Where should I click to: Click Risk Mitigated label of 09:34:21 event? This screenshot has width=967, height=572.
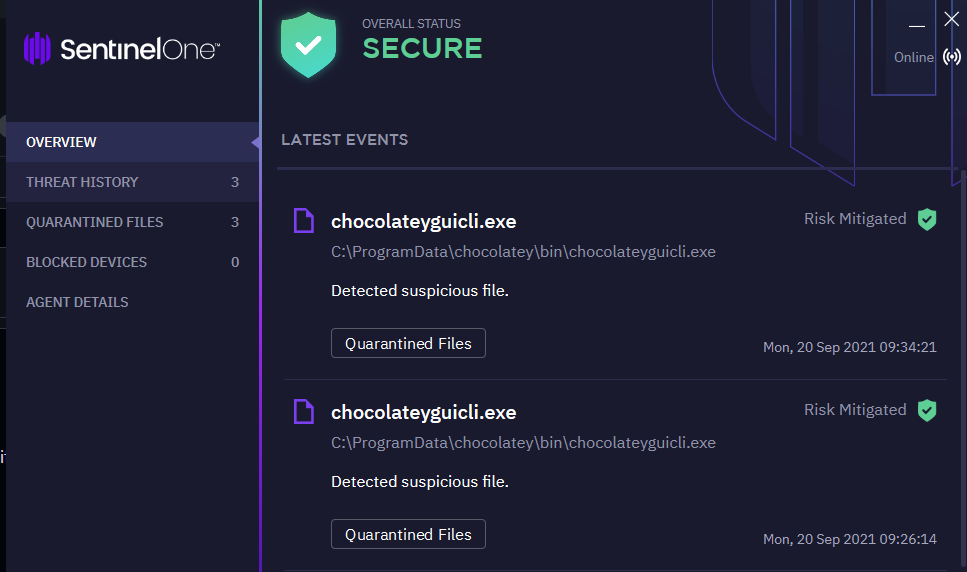click(855, 219)
